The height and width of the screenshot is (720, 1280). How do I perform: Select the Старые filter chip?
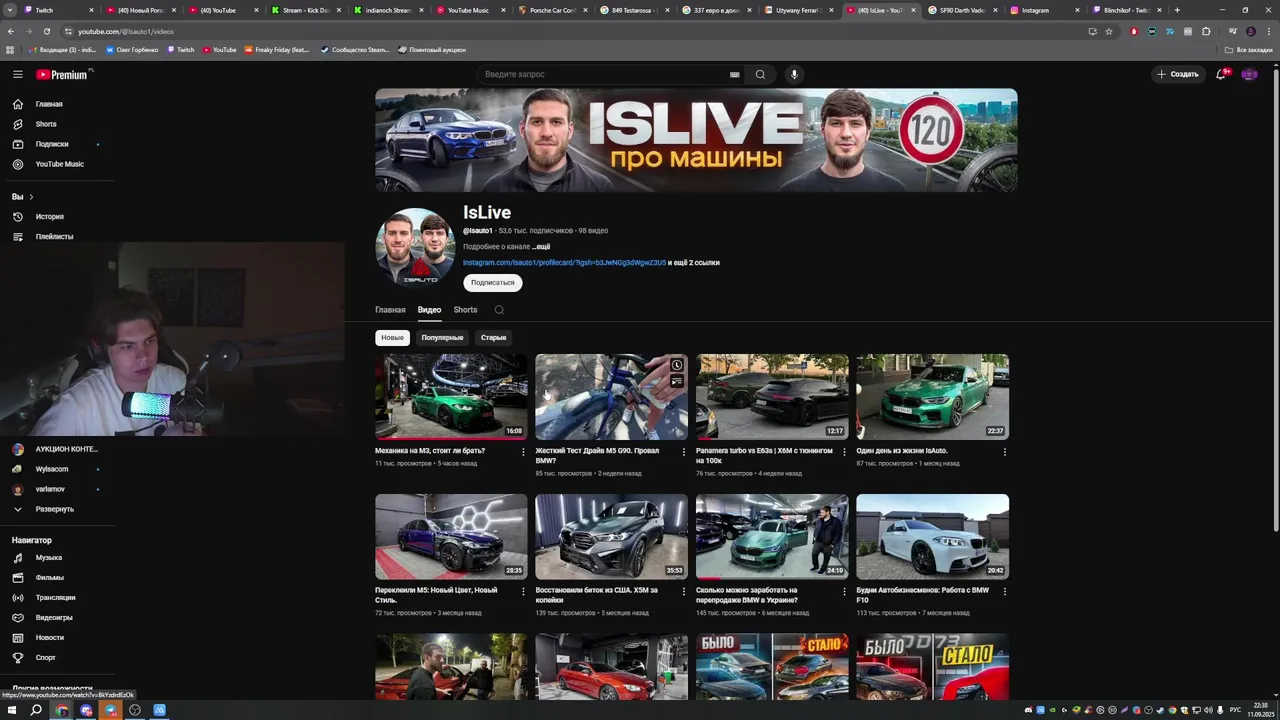tap(493, 338)
